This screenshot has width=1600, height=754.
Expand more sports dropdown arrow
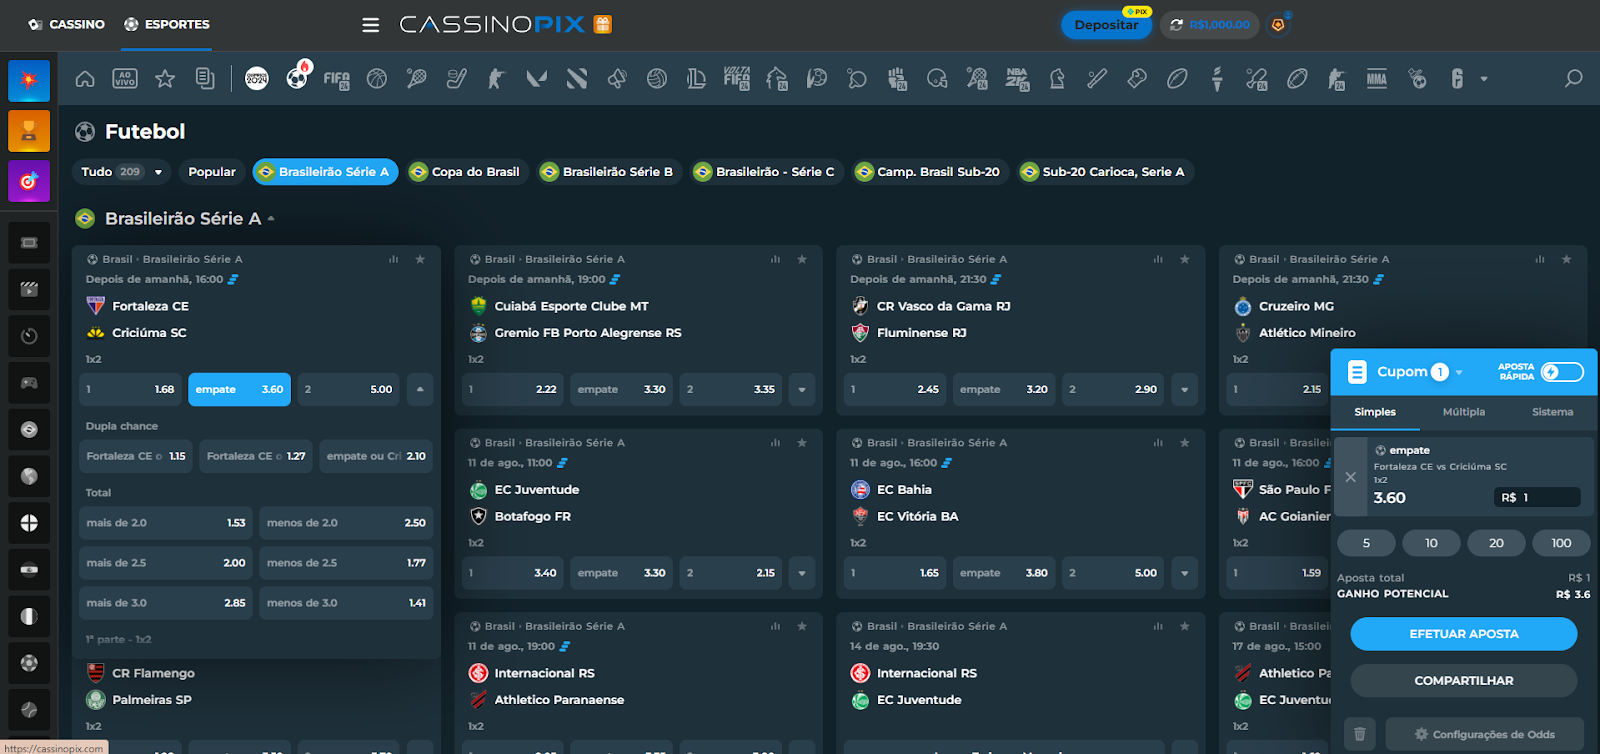click(x=1484, y=79)
